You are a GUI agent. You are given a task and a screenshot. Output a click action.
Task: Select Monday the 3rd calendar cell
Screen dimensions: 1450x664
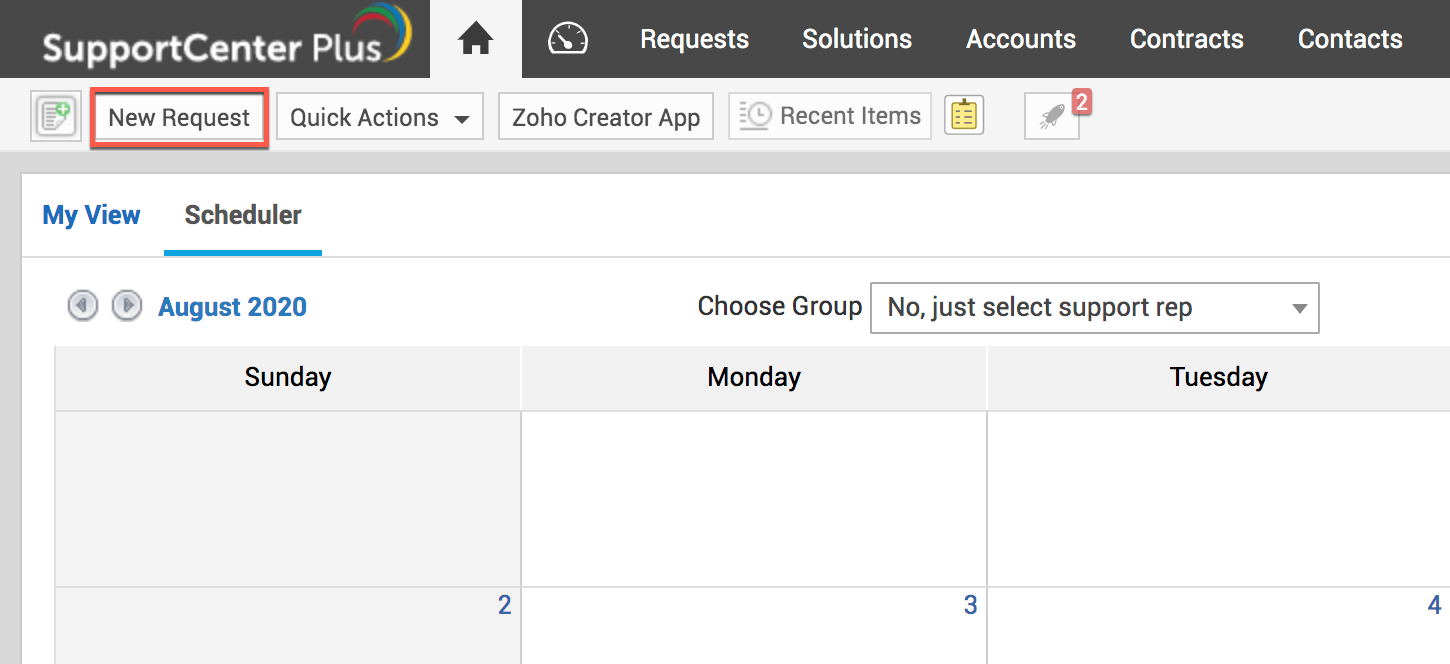(x=754, y=625)
